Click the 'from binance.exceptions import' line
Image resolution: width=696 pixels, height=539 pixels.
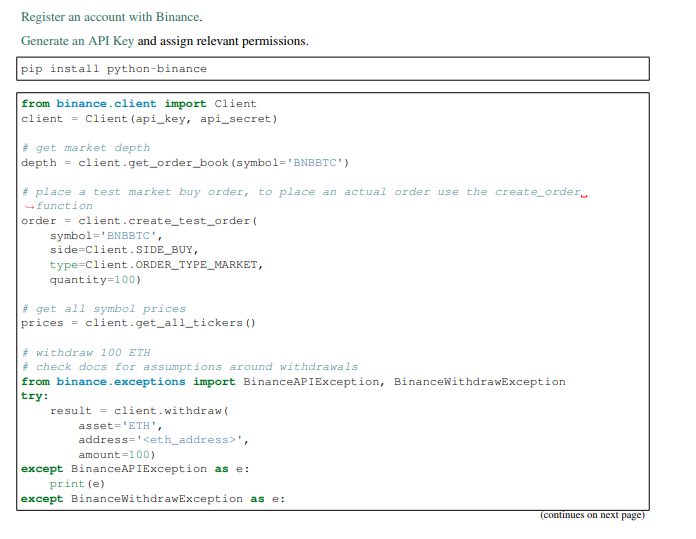(x=293, y=382)
